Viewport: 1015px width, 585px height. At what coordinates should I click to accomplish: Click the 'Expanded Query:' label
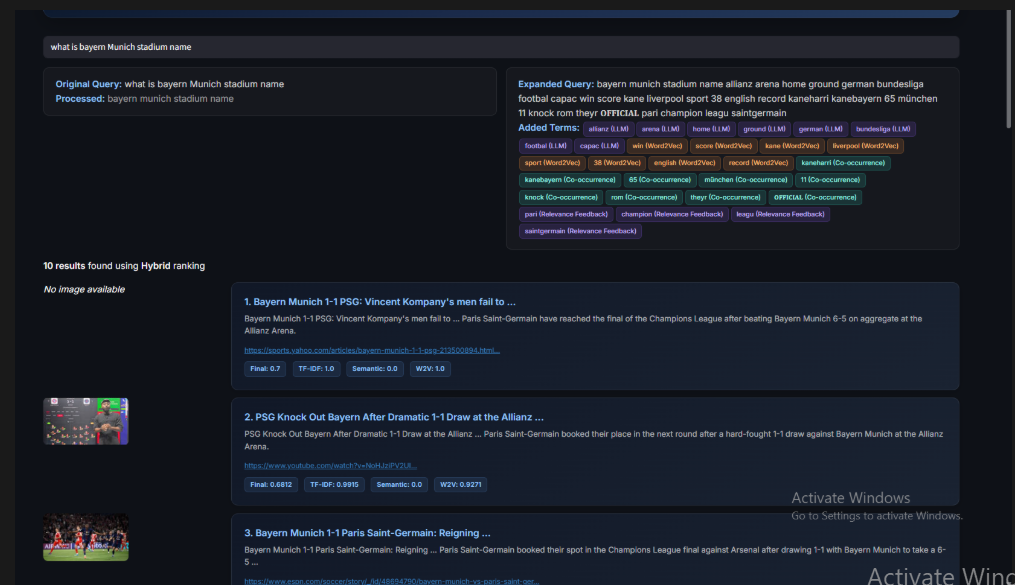click(x=555, y=84)
